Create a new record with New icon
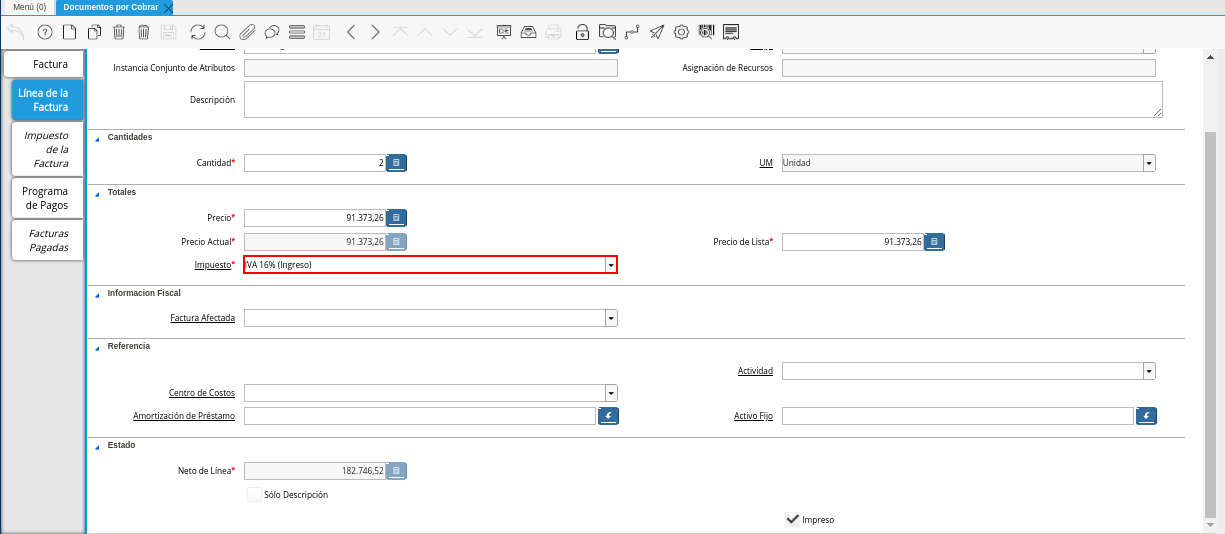The height and width of the screenshot is (534, 1225). tap(70, 32)
